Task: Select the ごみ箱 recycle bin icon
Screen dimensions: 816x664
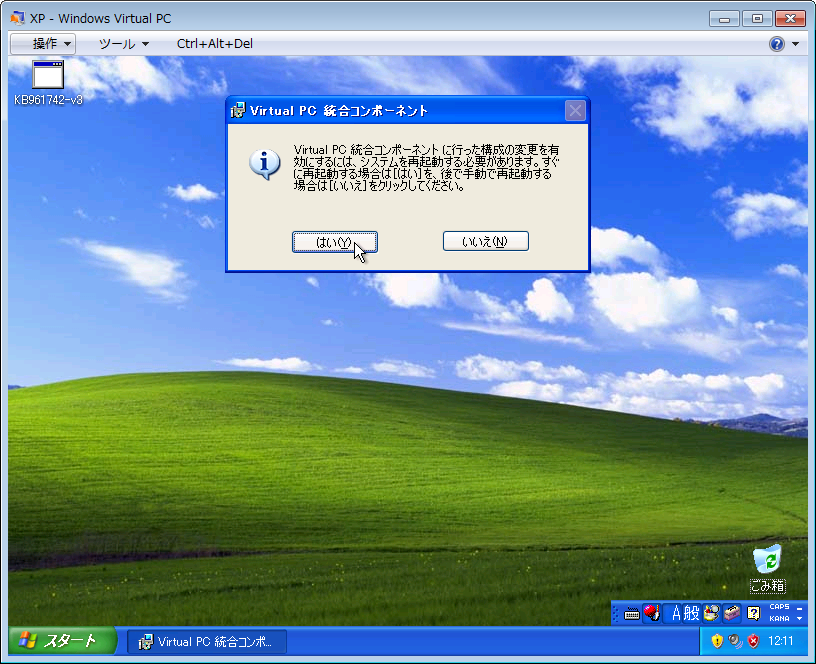Action: [x=768, y=569]
